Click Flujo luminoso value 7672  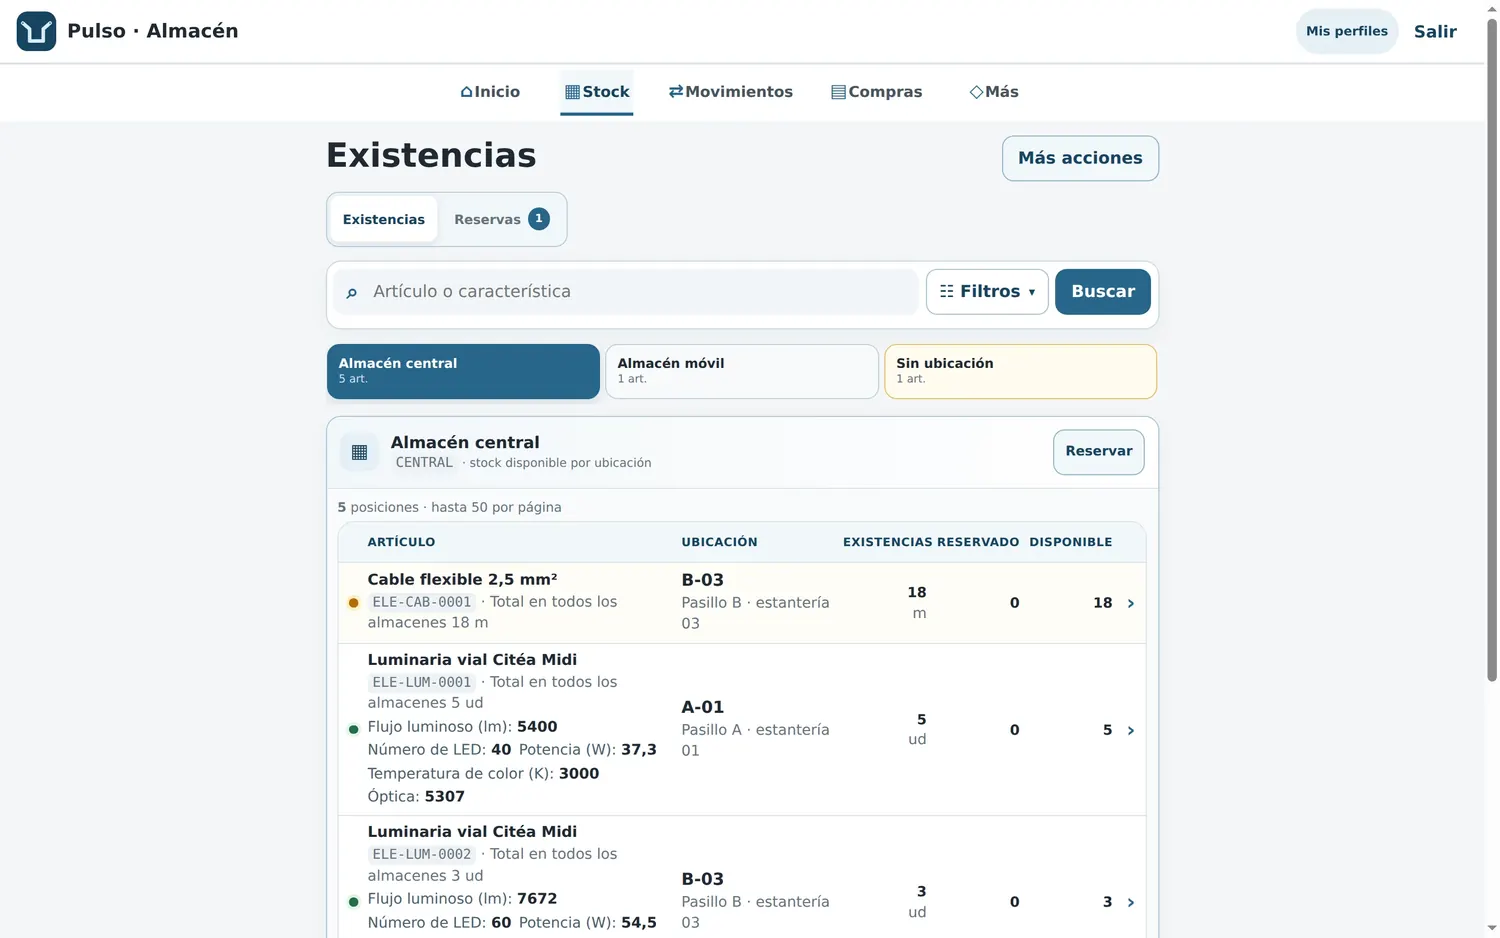point(537,899)
